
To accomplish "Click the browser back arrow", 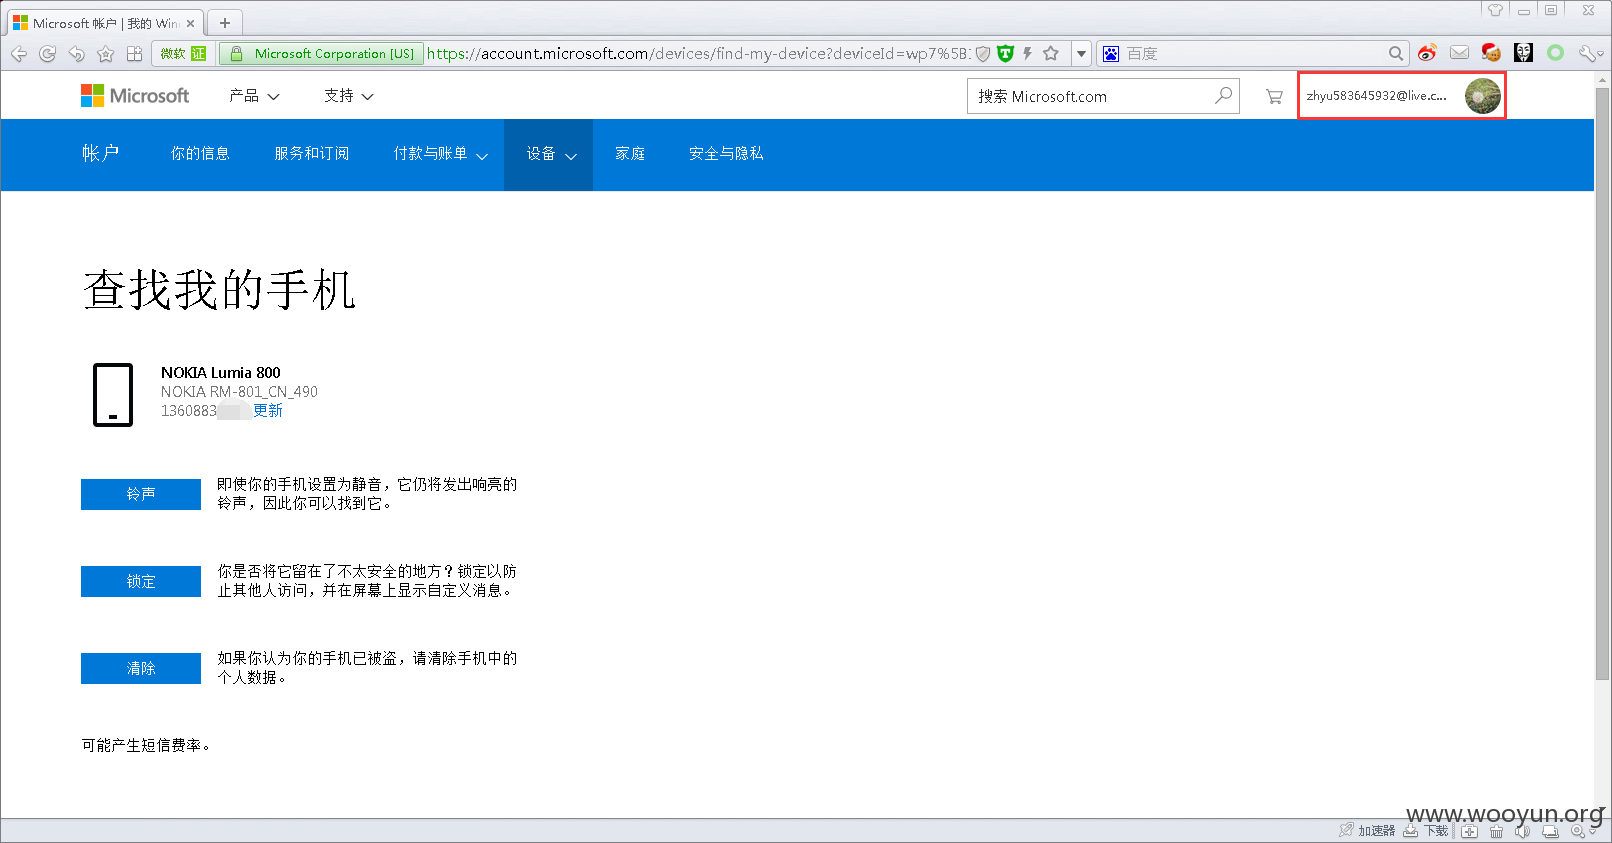I will [x=19, y=54].
